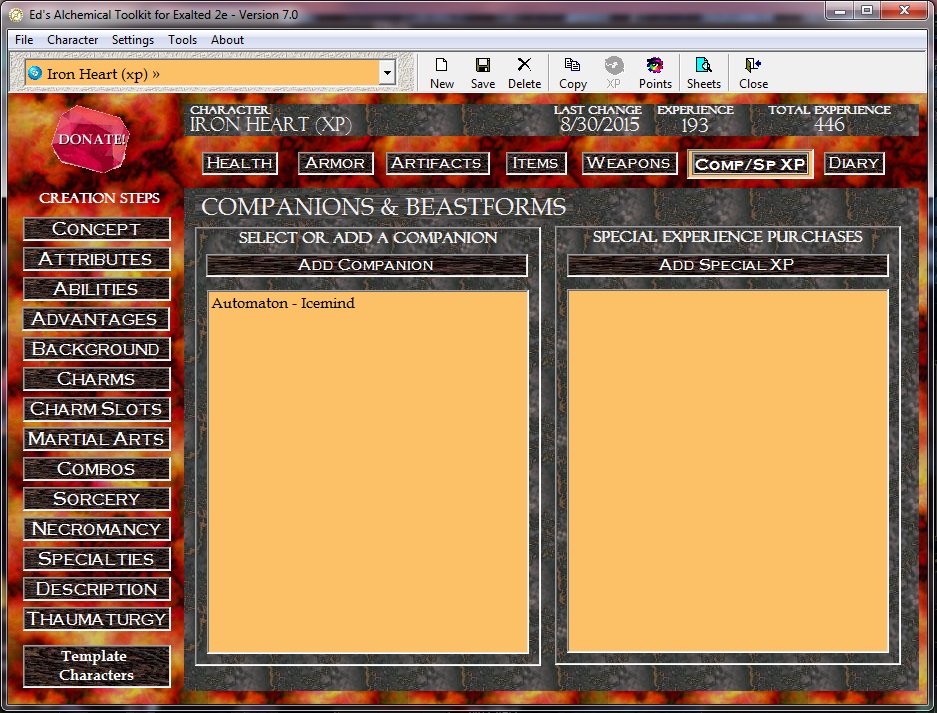Click the XP toolbar icon
This screenshot has width=937, height=713.
(x=614, y=73)
